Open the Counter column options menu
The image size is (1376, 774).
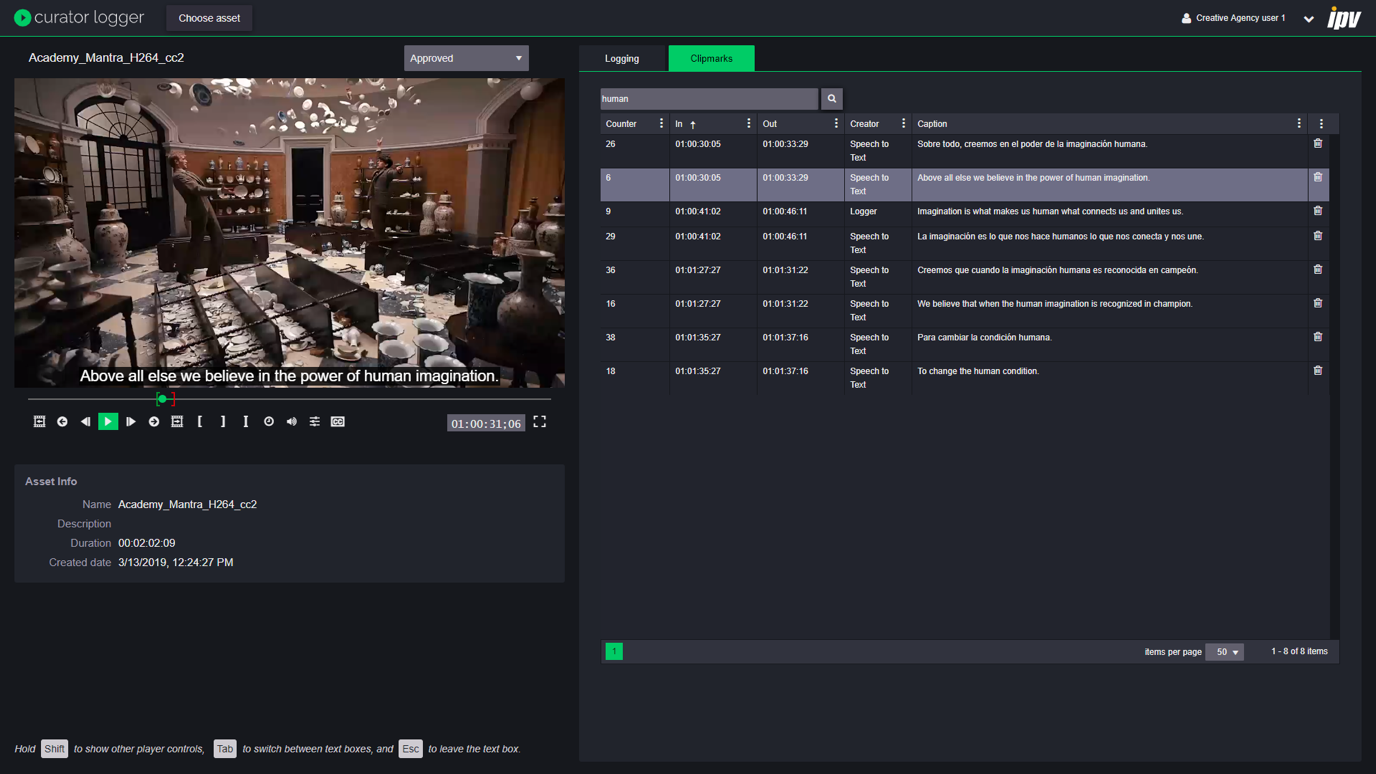pos(661,124)
